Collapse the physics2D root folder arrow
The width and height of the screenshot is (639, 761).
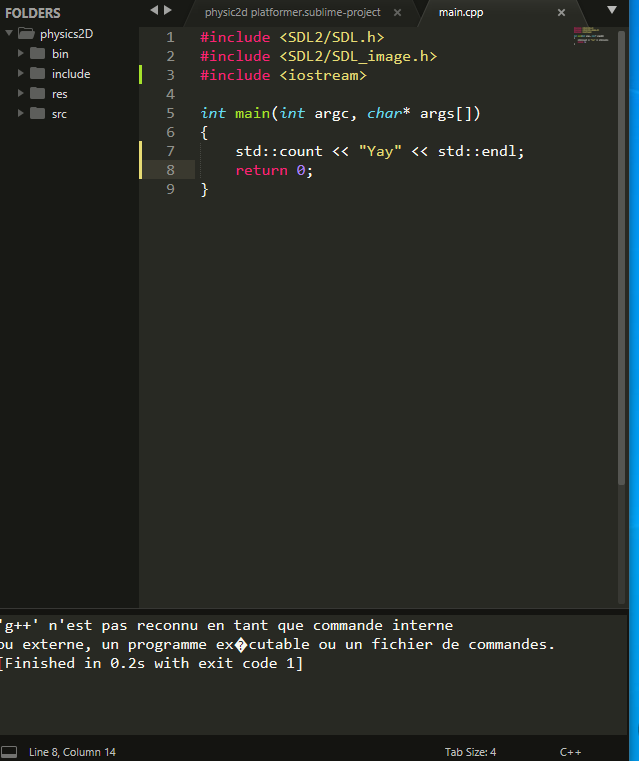click(9, 33)
